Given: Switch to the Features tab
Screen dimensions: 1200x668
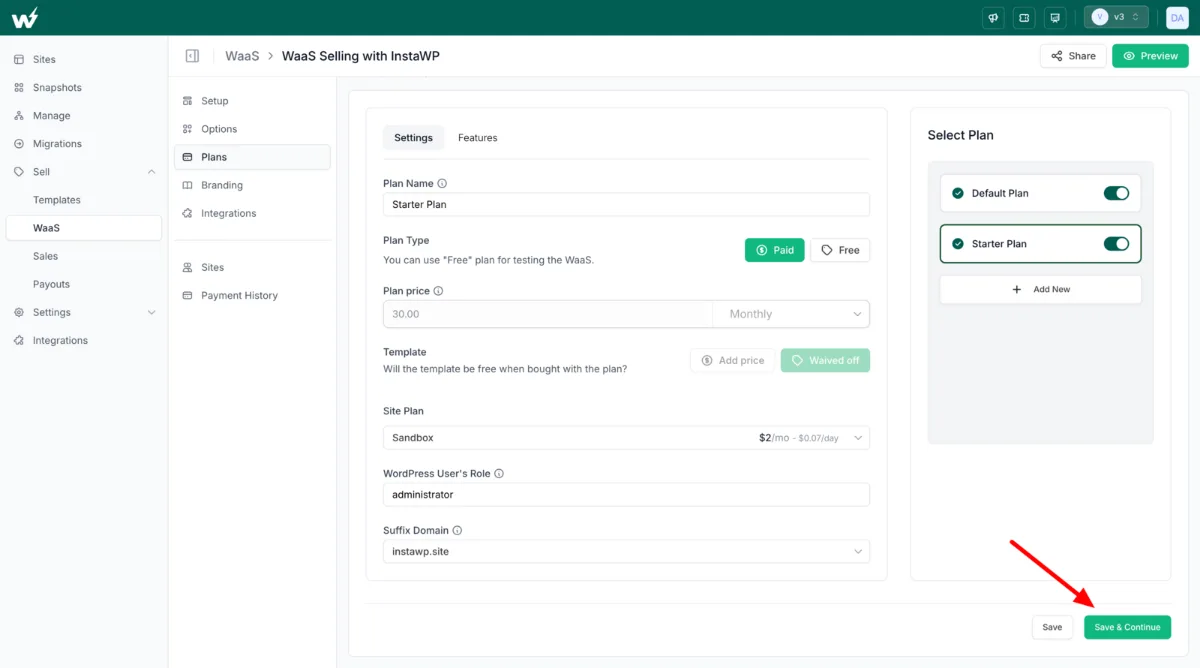Looking at the screenshot, I should [477, 137].
